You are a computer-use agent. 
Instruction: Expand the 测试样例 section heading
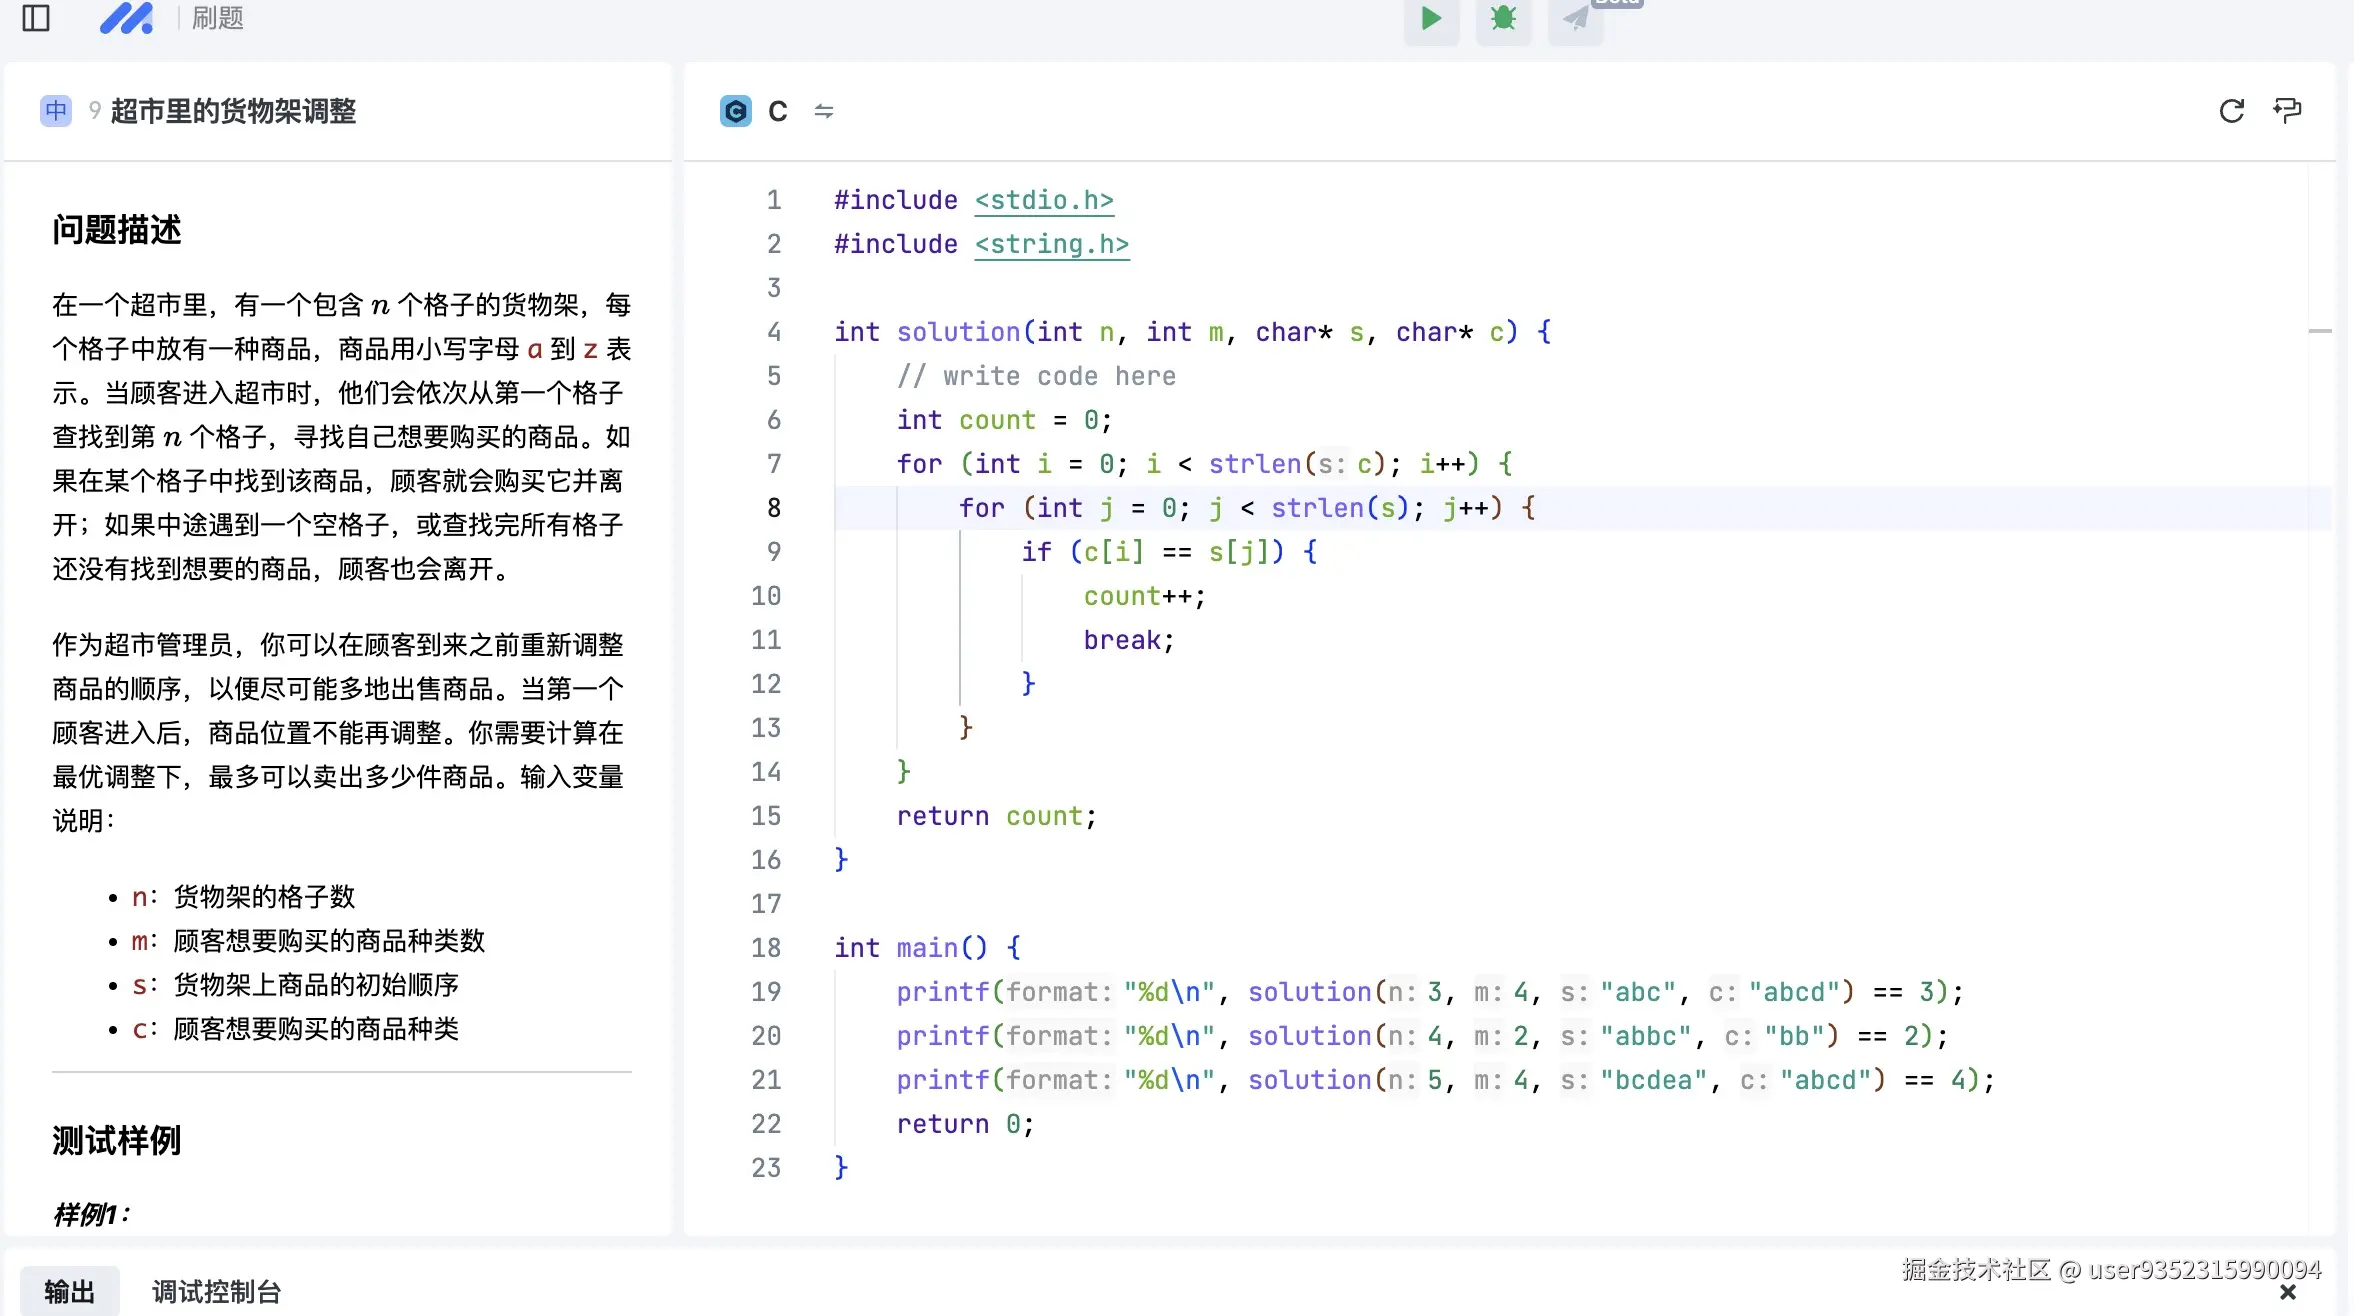[116, 1141]
